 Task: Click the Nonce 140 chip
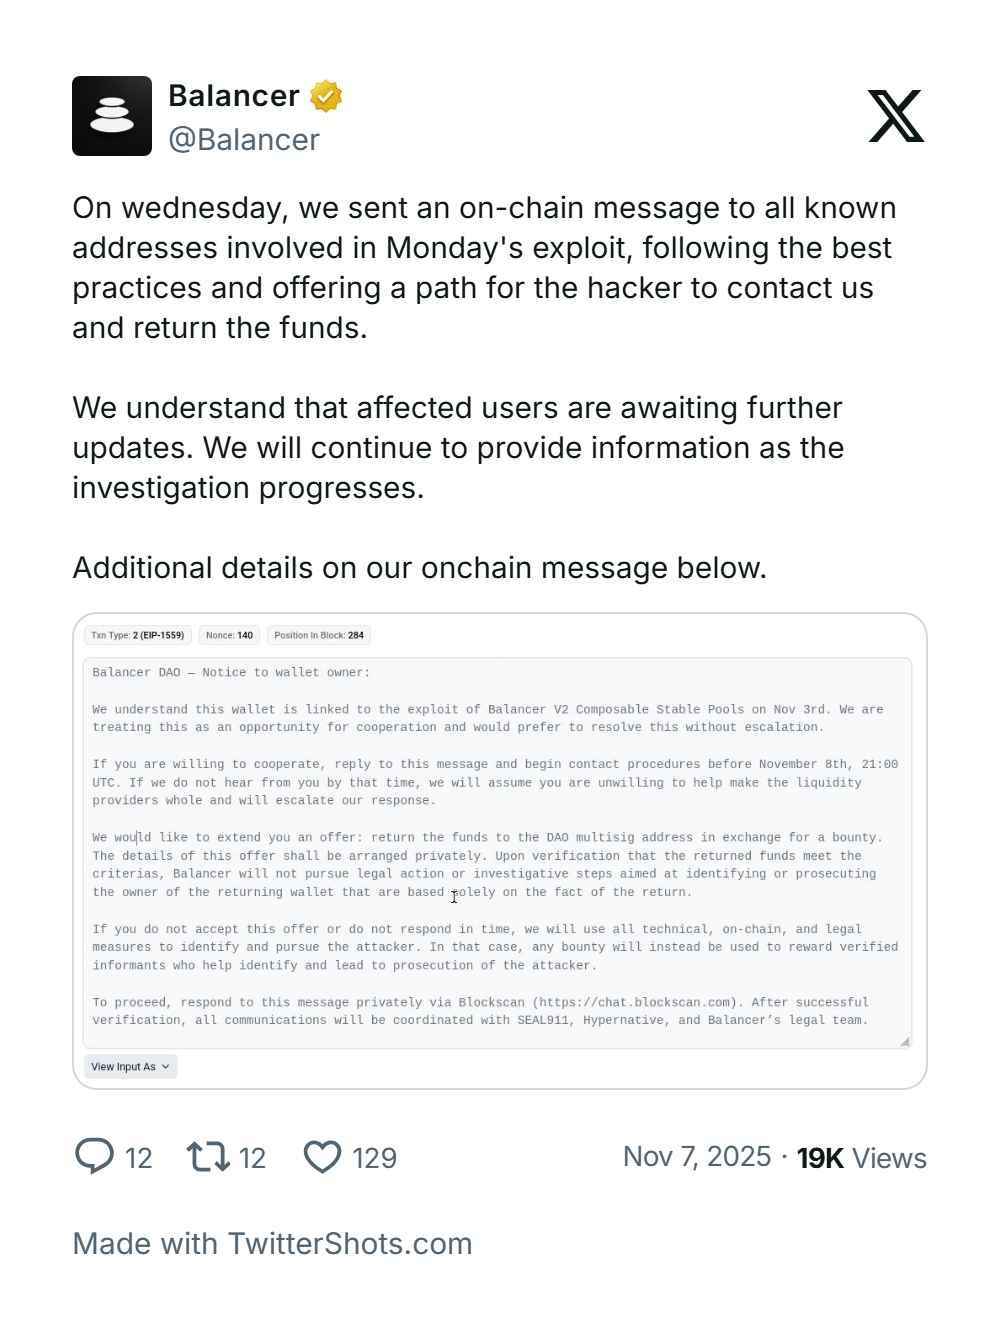coord(229,635)
